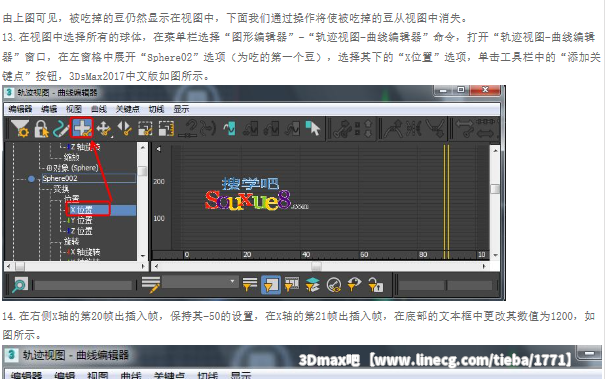Viewport: 611px width, 379px height.
Task: Toggle highlighted Filter Selected Objects icon
Action: [271, 285]
